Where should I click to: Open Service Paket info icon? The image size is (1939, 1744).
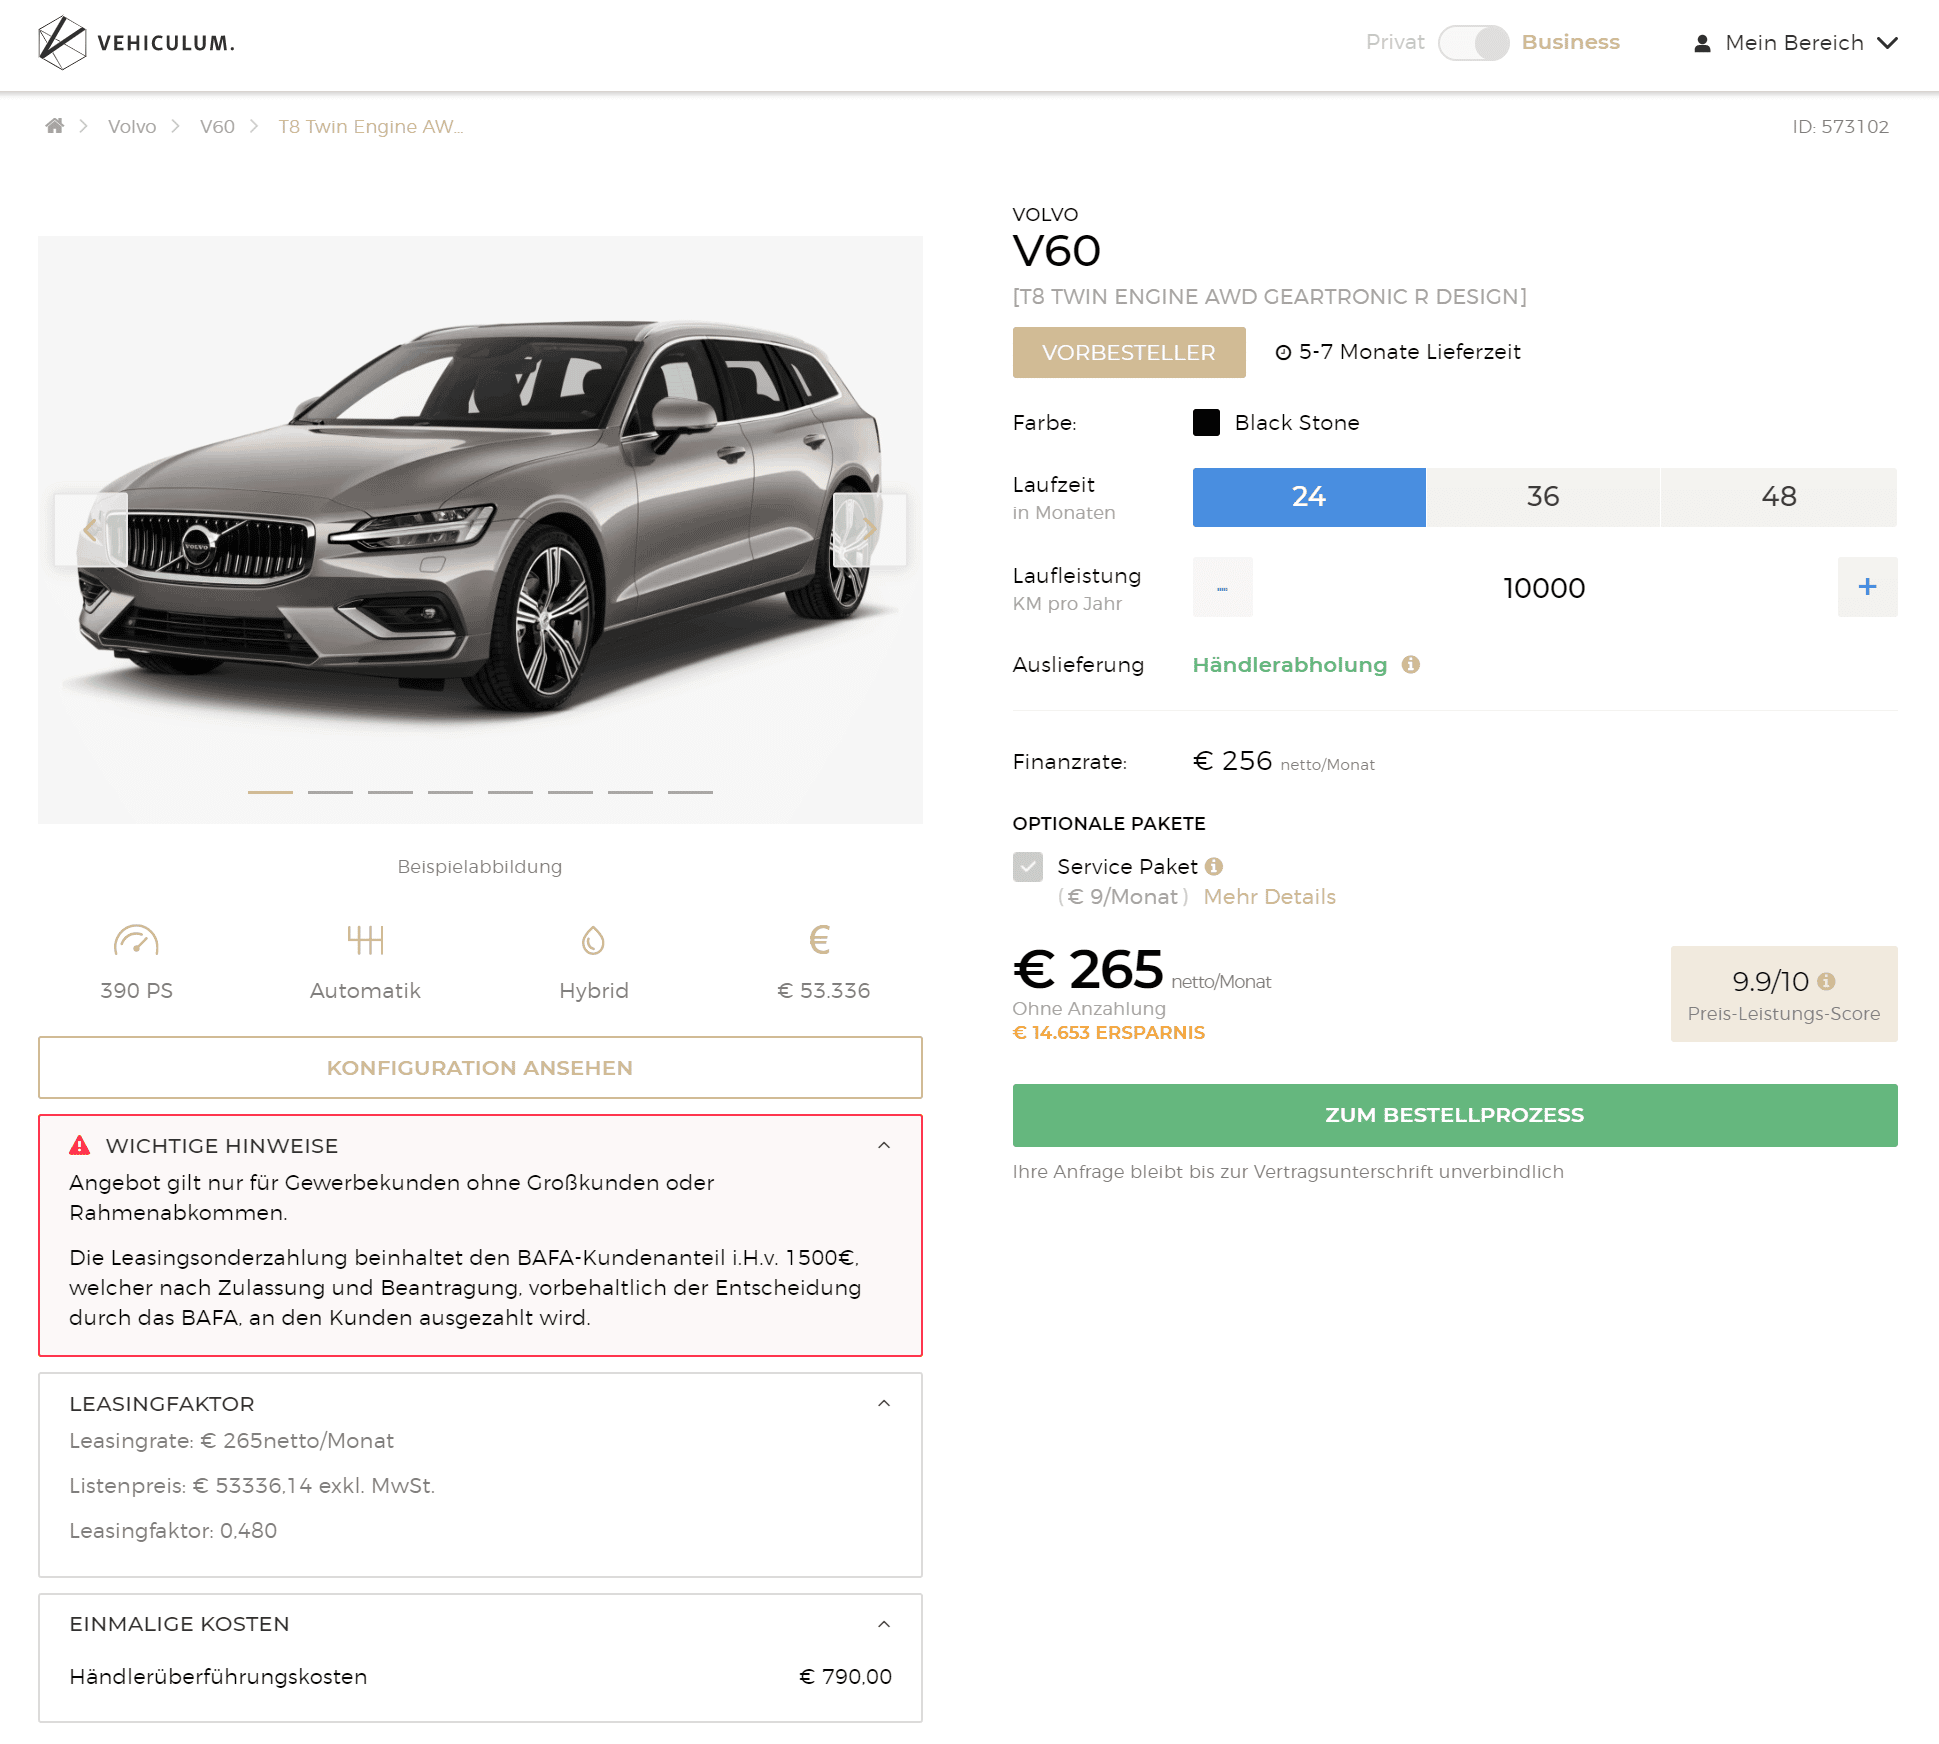(1214, 866)
